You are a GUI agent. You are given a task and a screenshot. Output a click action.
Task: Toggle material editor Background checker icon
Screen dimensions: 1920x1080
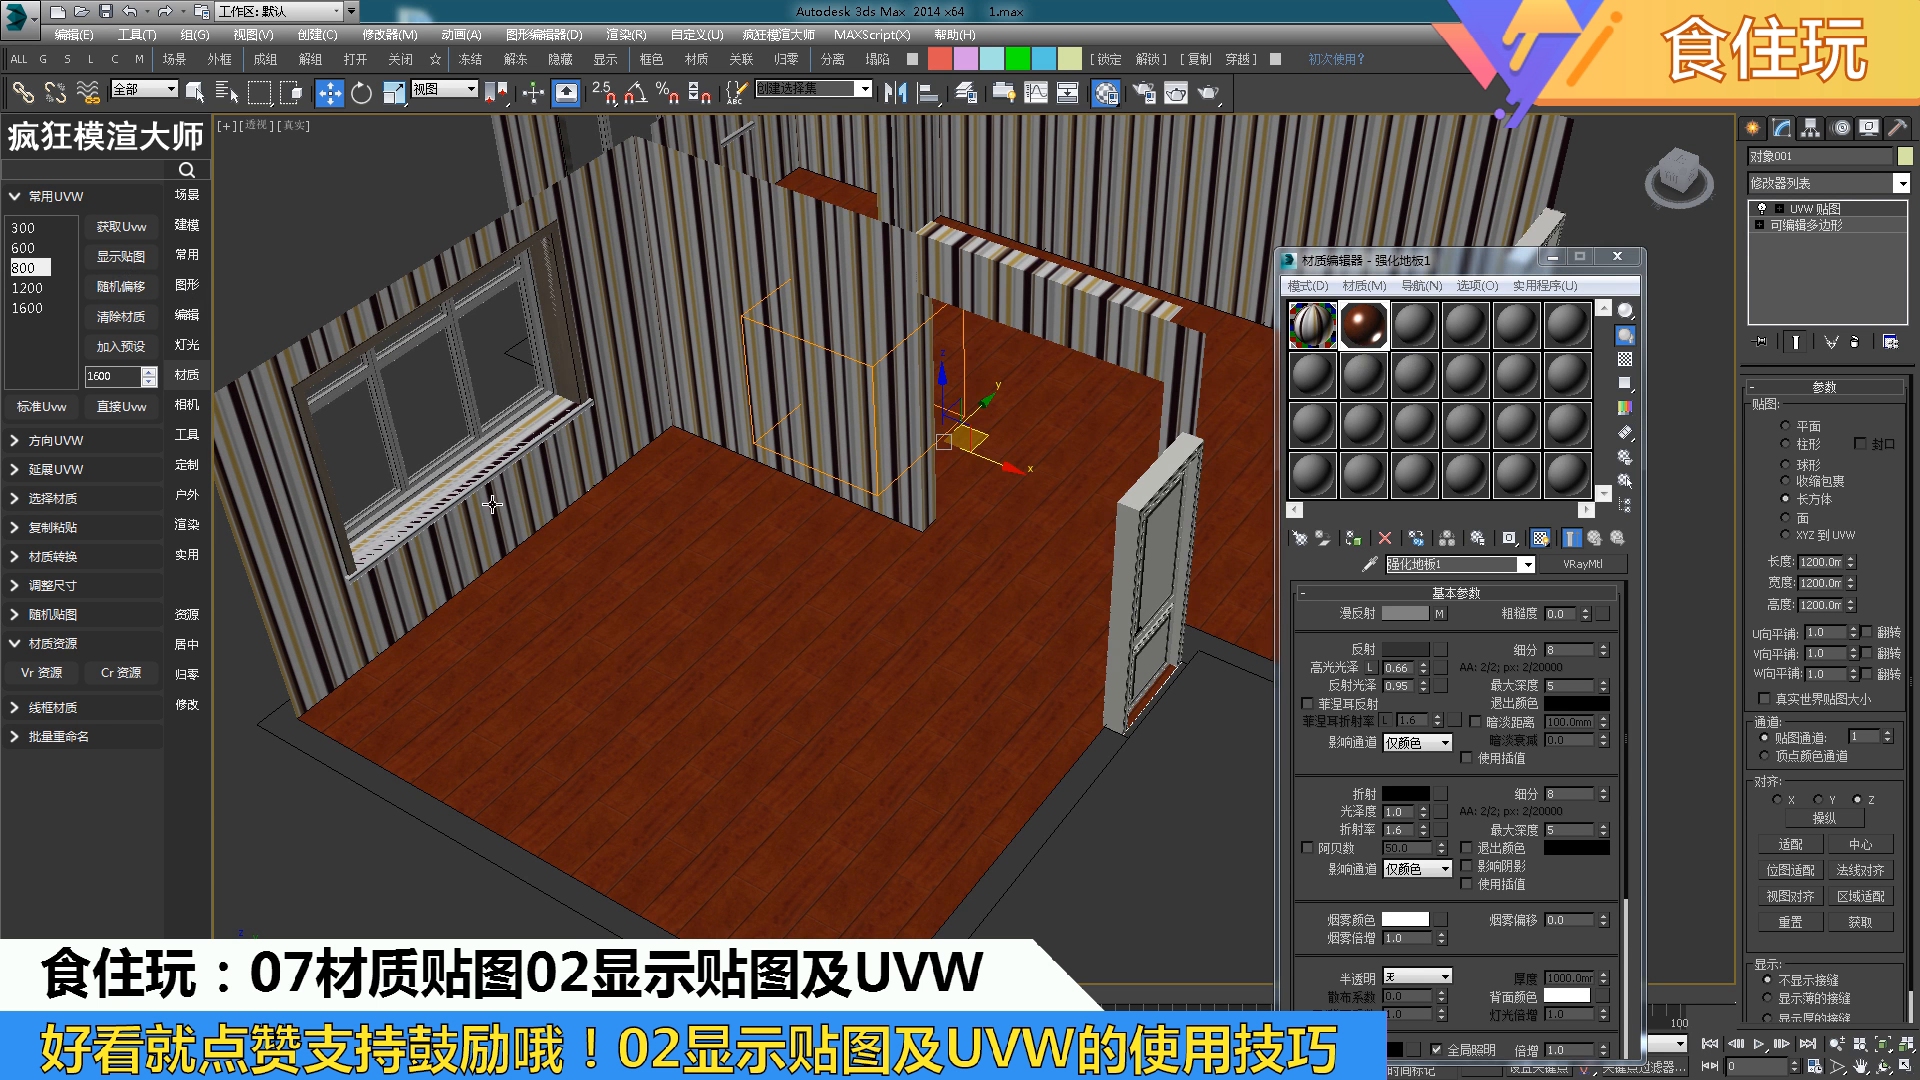click(x=1625, y=359)
